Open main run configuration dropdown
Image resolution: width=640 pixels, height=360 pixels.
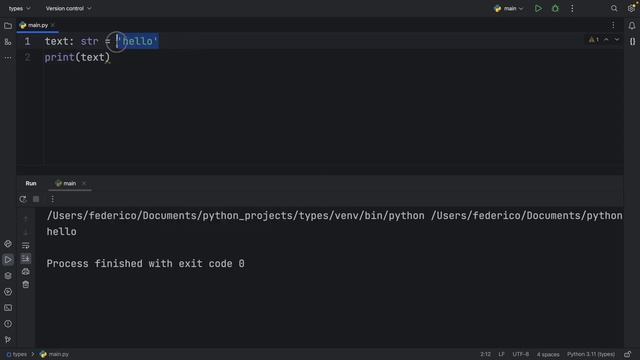(x=508, y=9)
